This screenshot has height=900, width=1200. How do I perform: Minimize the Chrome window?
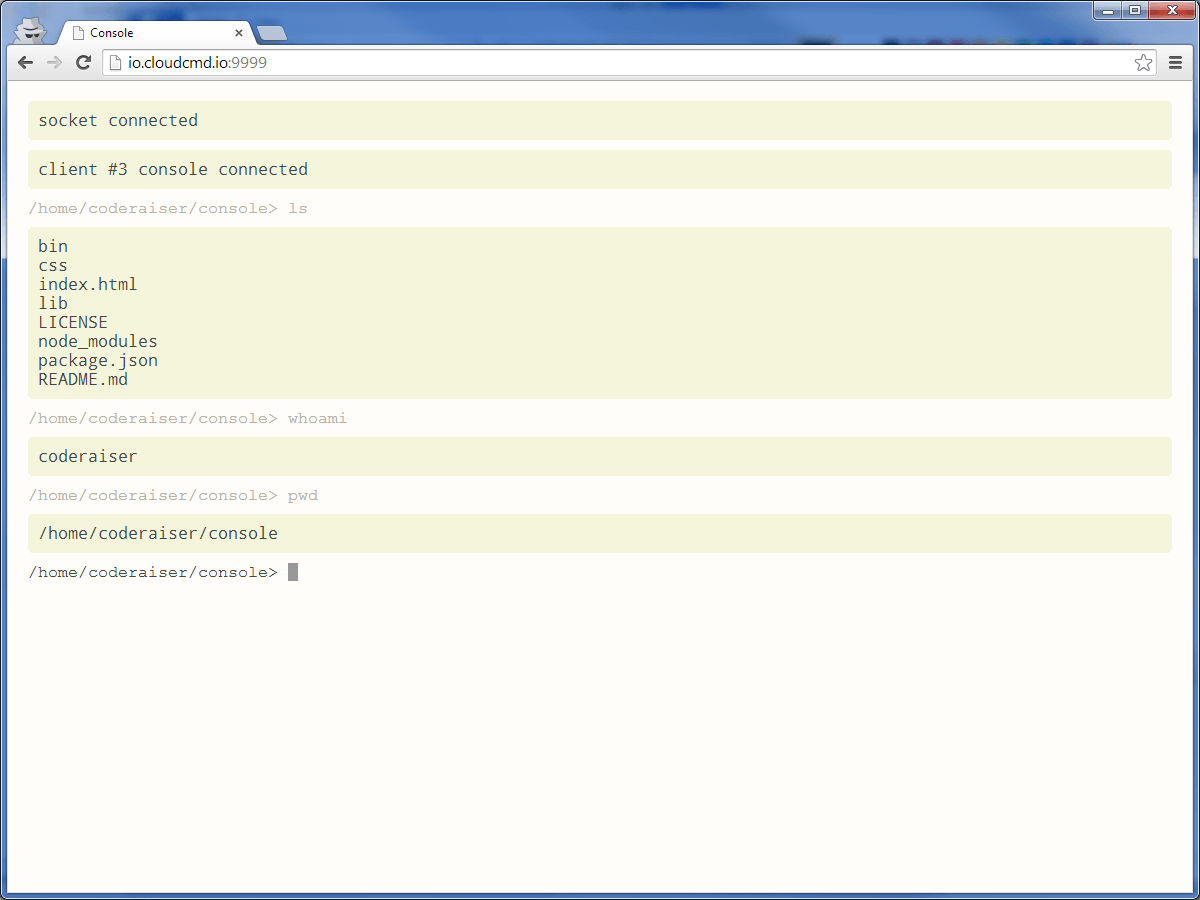click(1108, 10)
